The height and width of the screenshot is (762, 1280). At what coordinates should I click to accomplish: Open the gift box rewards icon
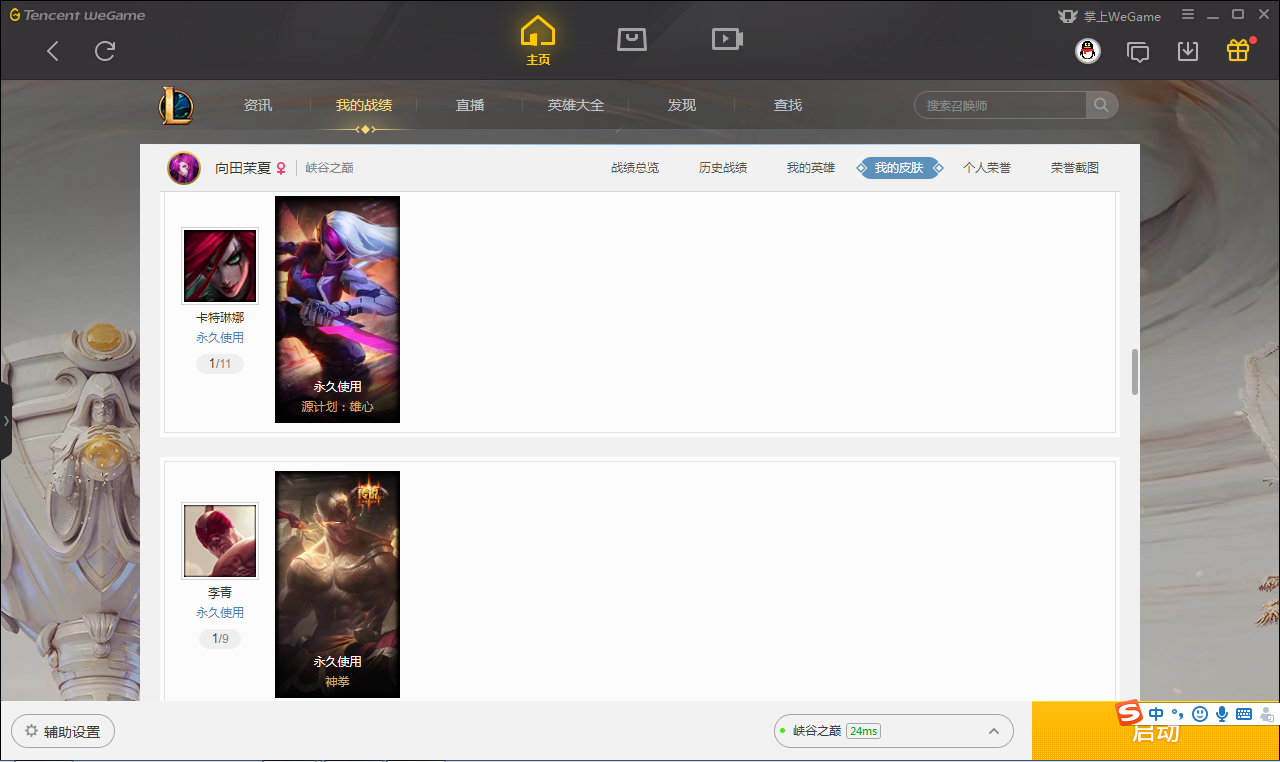[1239, 50]
